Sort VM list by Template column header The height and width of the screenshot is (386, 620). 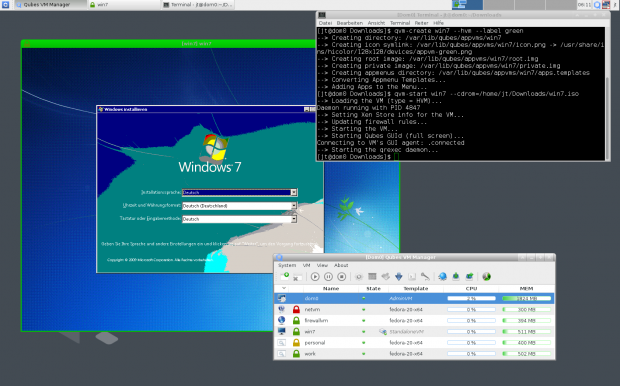[x=416, y=289]
